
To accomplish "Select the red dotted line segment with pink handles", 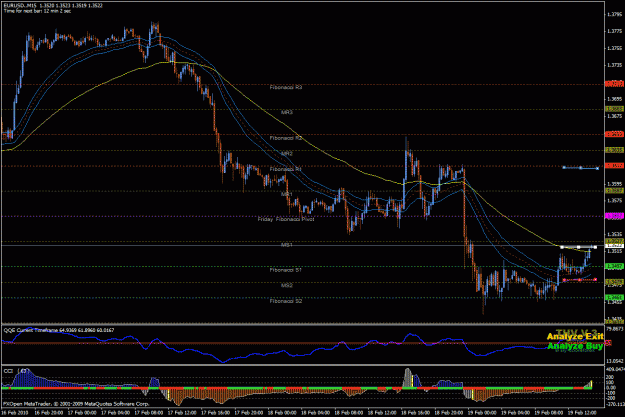I will click(x=580, y=280).
